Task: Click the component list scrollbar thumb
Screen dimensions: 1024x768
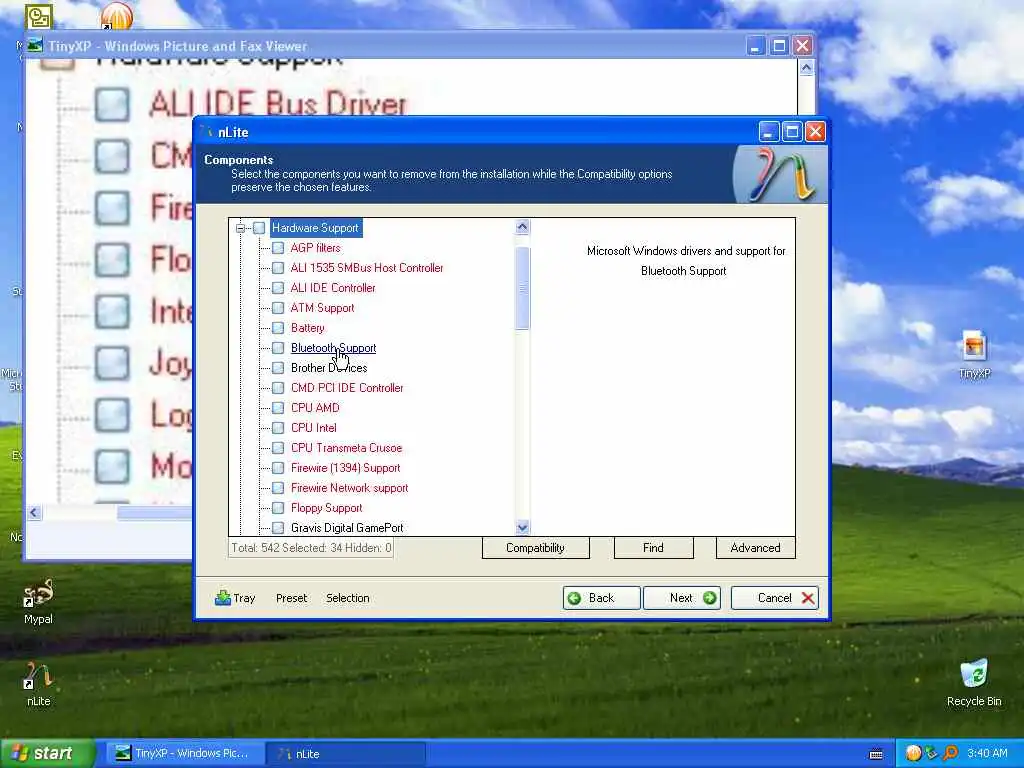Action: [x=522, y=288]
